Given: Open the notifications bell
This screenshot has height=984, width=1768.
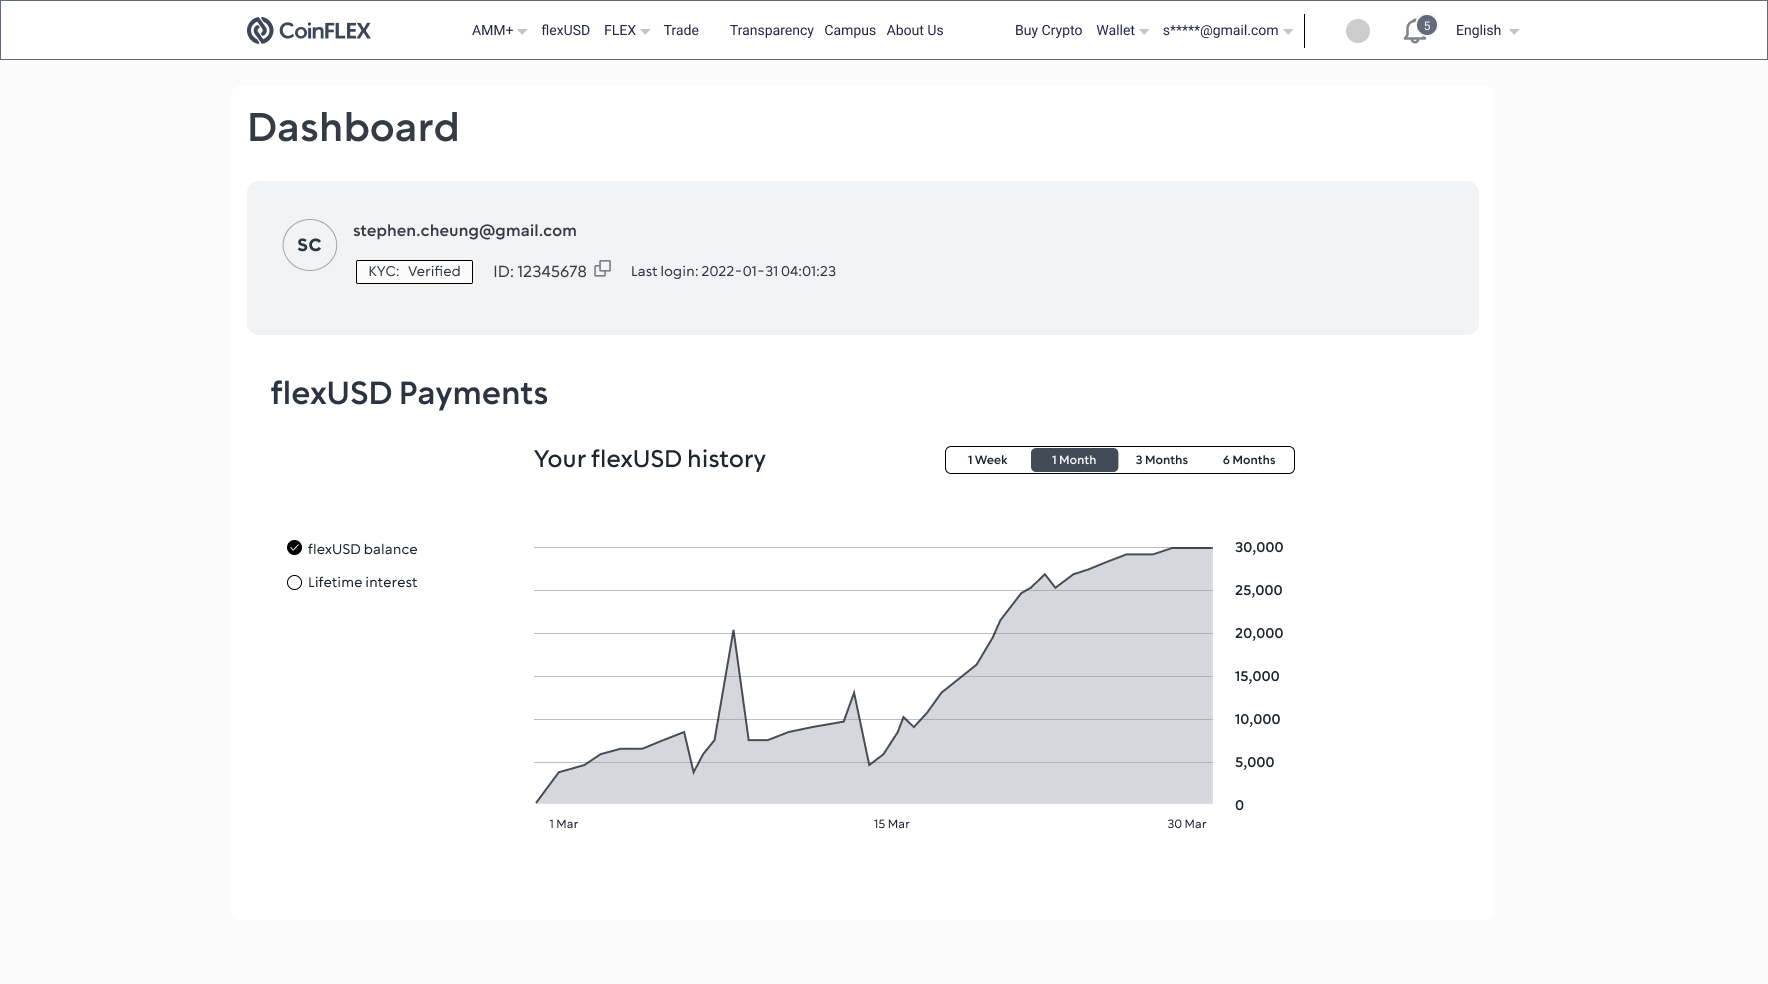Looking at the screenshot, I should 1415,31.
